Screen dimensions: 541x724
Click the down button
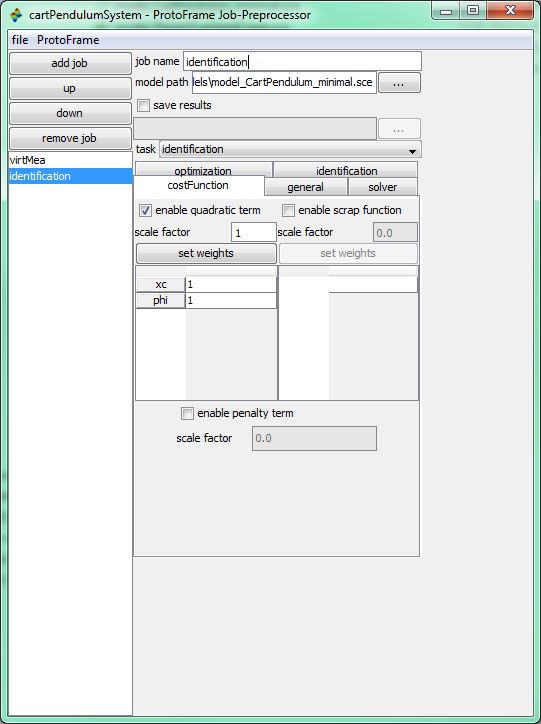pyautogui.click(x=70, y=113)
